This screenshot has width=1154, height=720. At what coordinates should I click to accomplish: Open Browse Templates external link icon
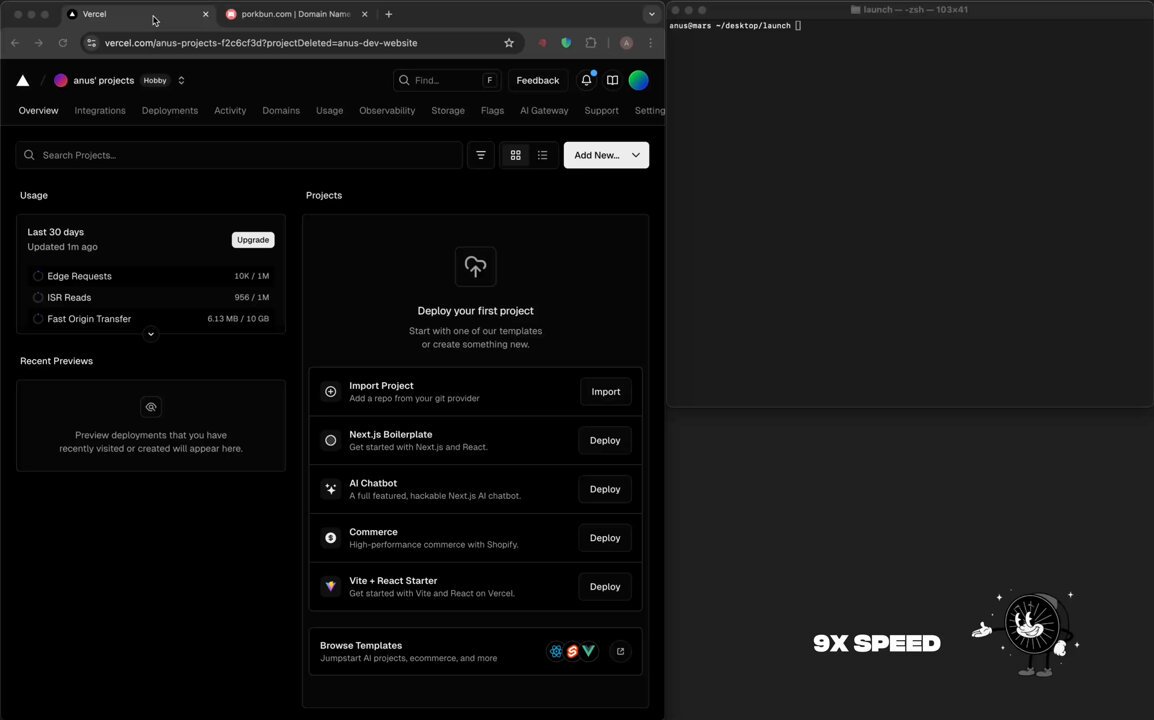[x=620, y=652]
